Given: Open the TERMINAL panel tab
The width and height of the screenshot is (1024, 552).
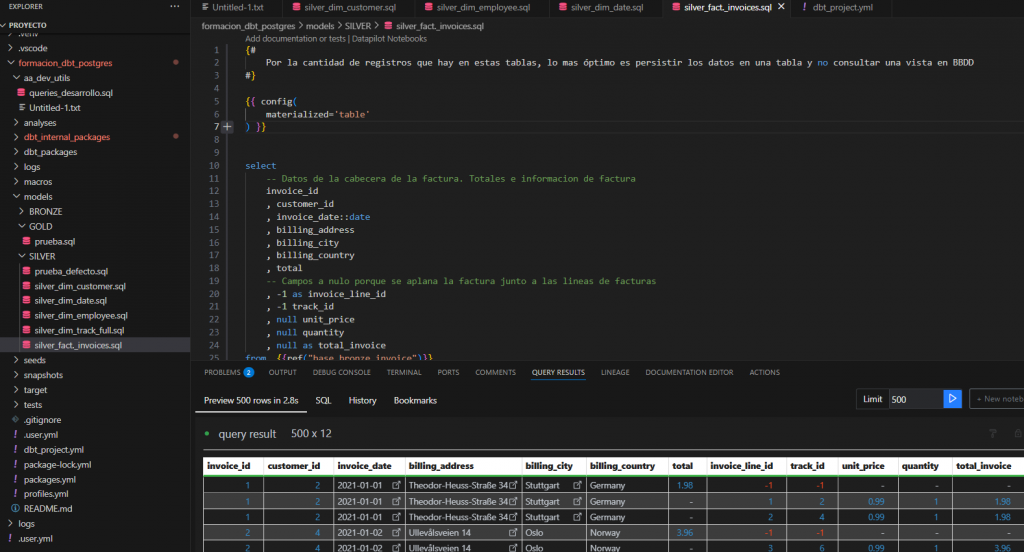Looking at the screenshot, I should [404, 372].
